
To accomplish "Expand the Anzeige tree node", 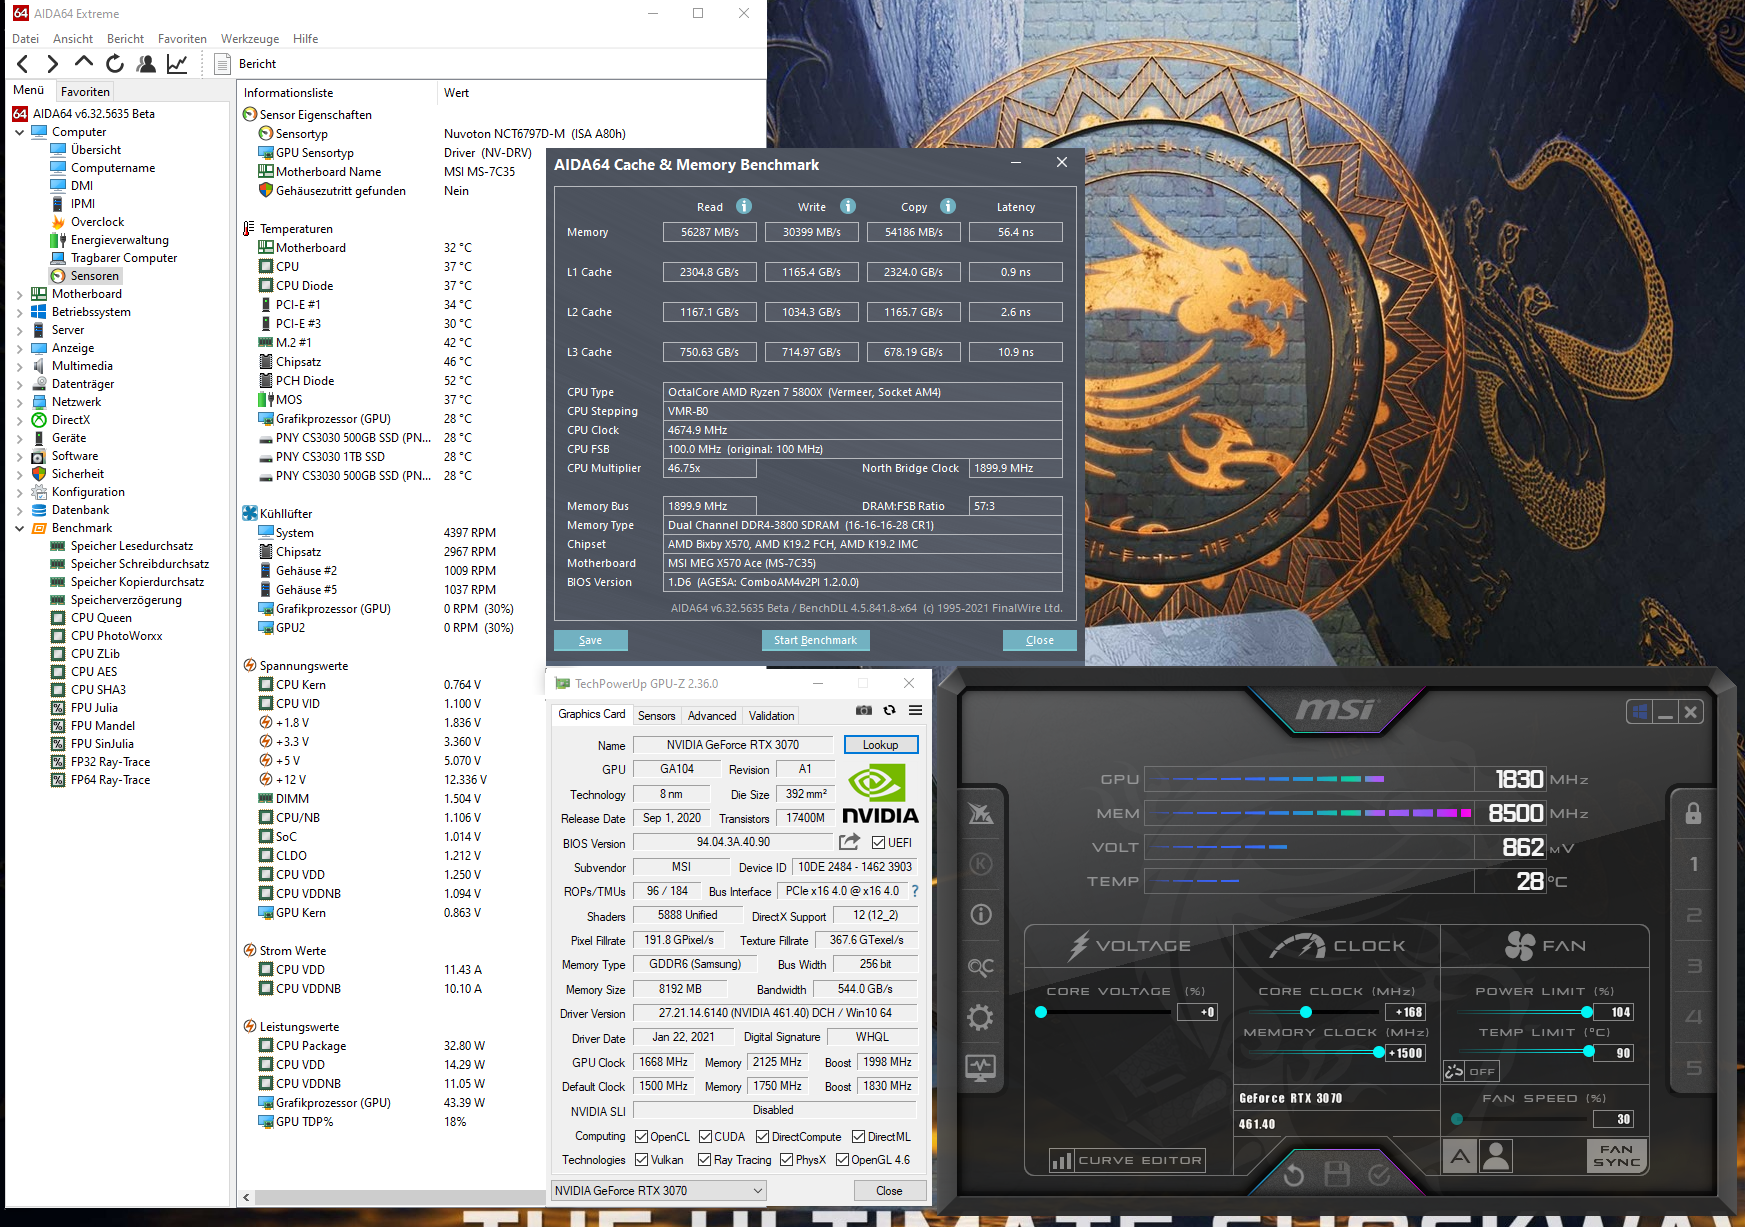I will tap(19, 348).
